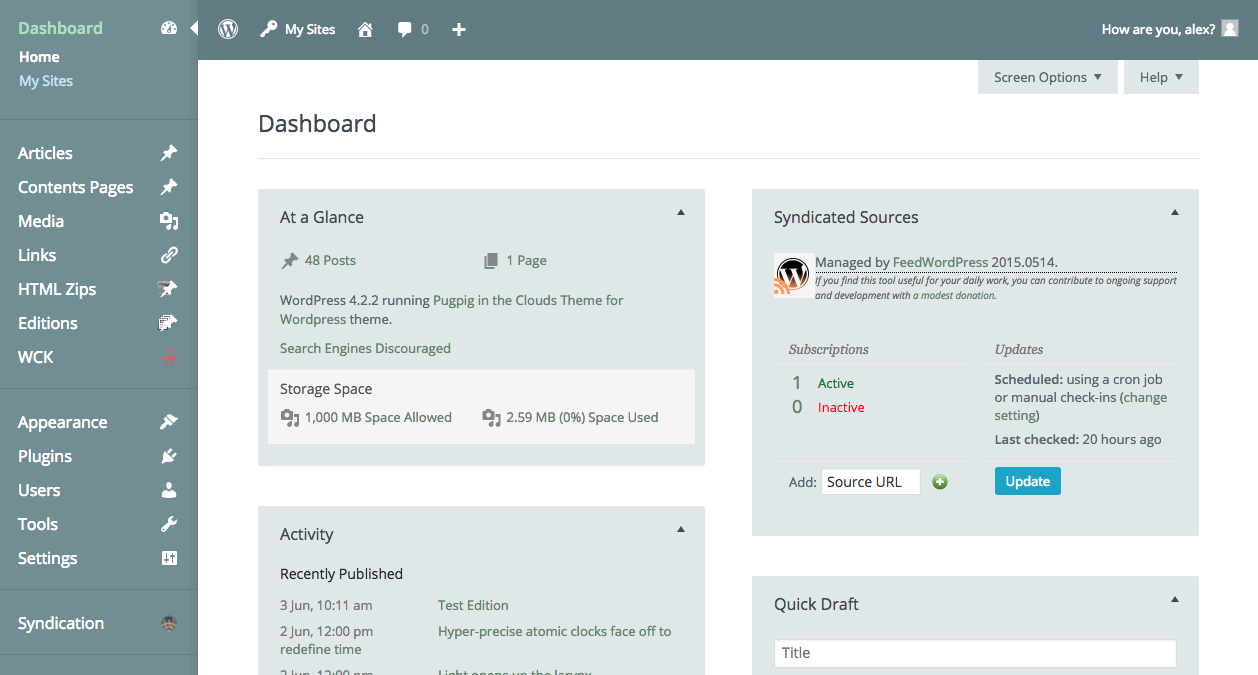
Task: Click the key icon beside My Sites
Action: point(268,29)
